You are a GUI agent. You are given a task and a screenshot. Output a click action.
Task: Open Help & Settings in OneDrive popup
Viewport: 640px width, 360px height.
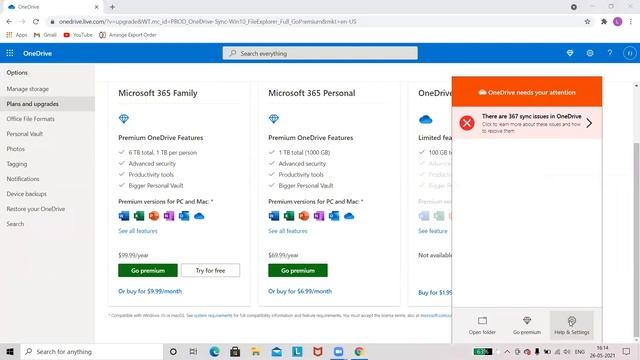click(x=571, y=326)
